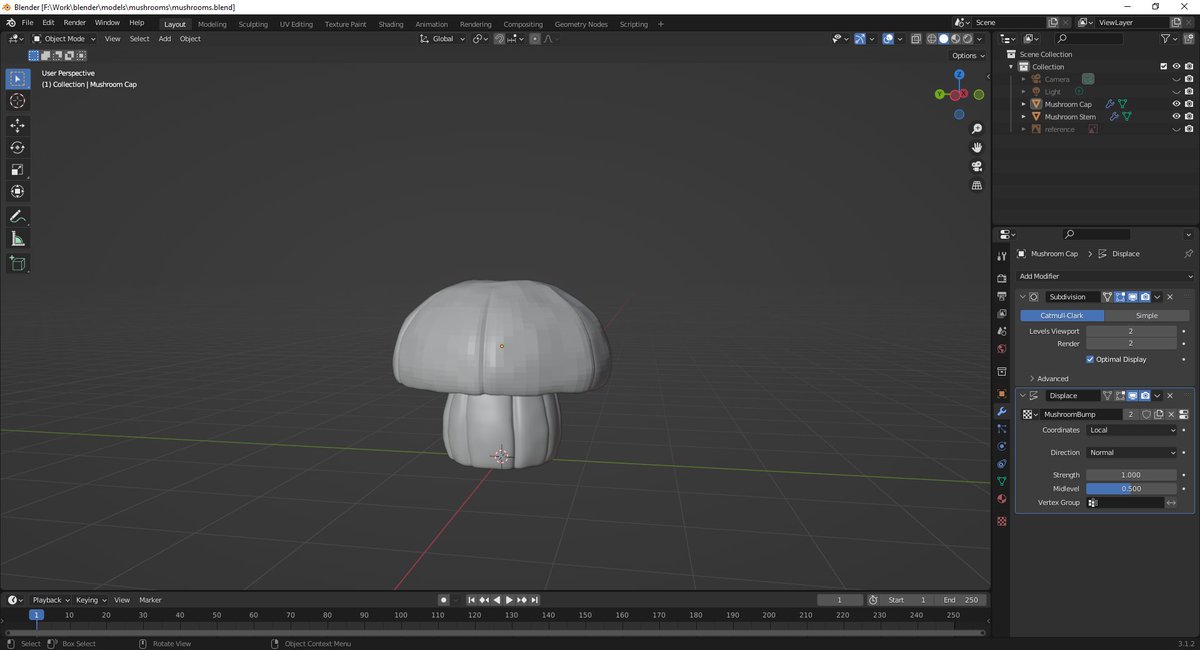Open the Modifier properties wrench tab

click(x=1002, y=412)
